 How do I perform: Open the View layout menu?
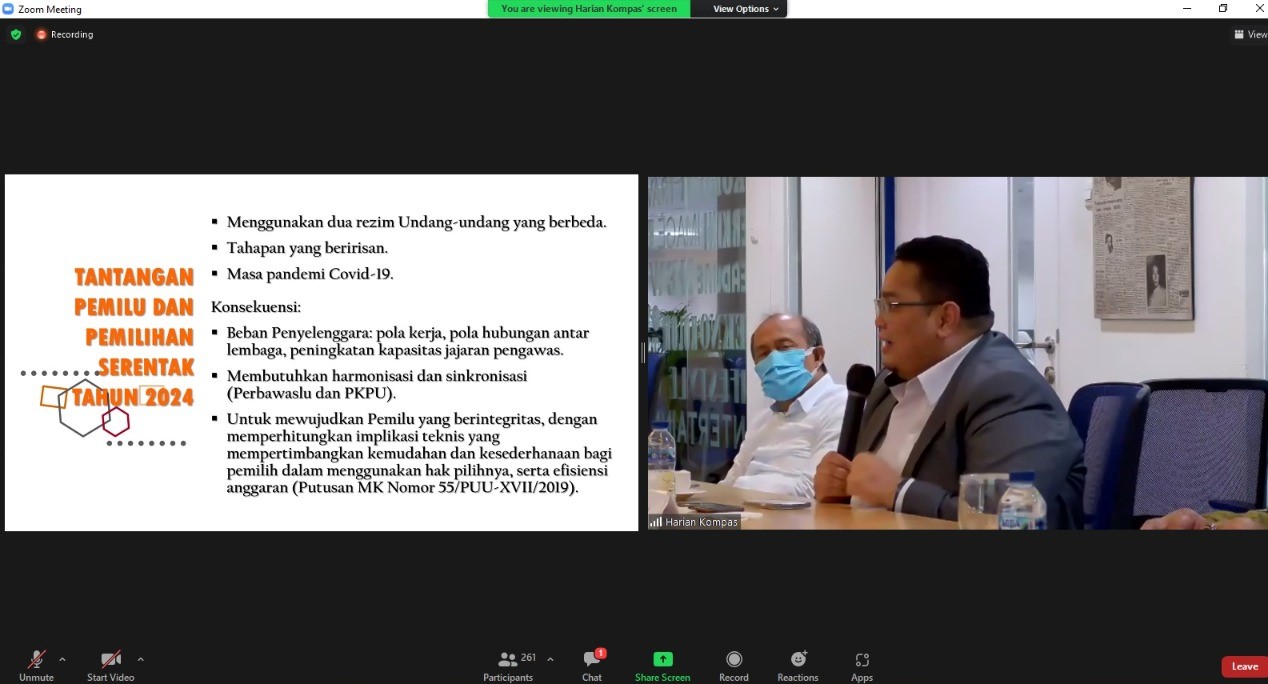point(1249,34)
